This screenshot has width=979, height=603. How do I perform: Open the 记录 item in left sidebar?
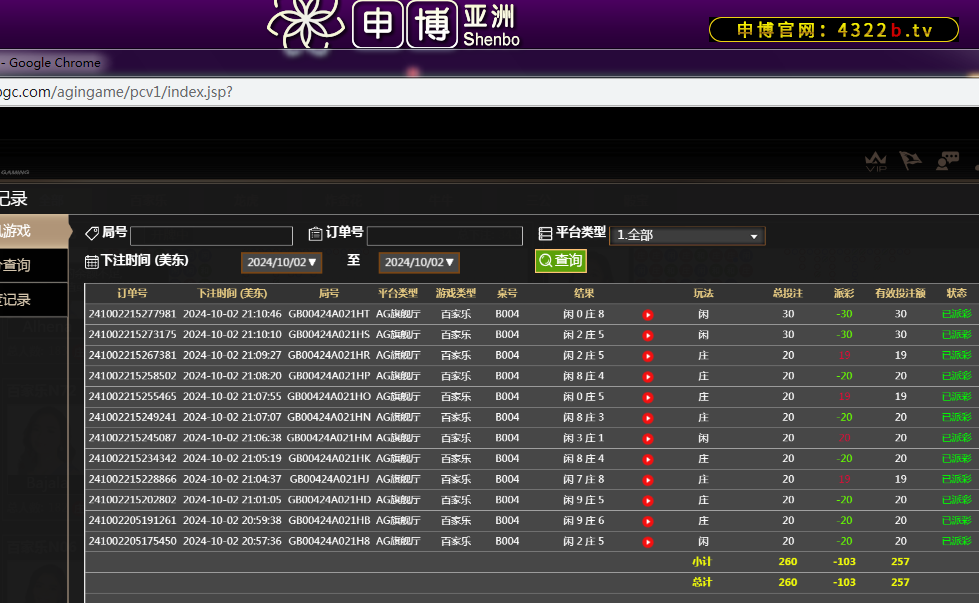30,300
